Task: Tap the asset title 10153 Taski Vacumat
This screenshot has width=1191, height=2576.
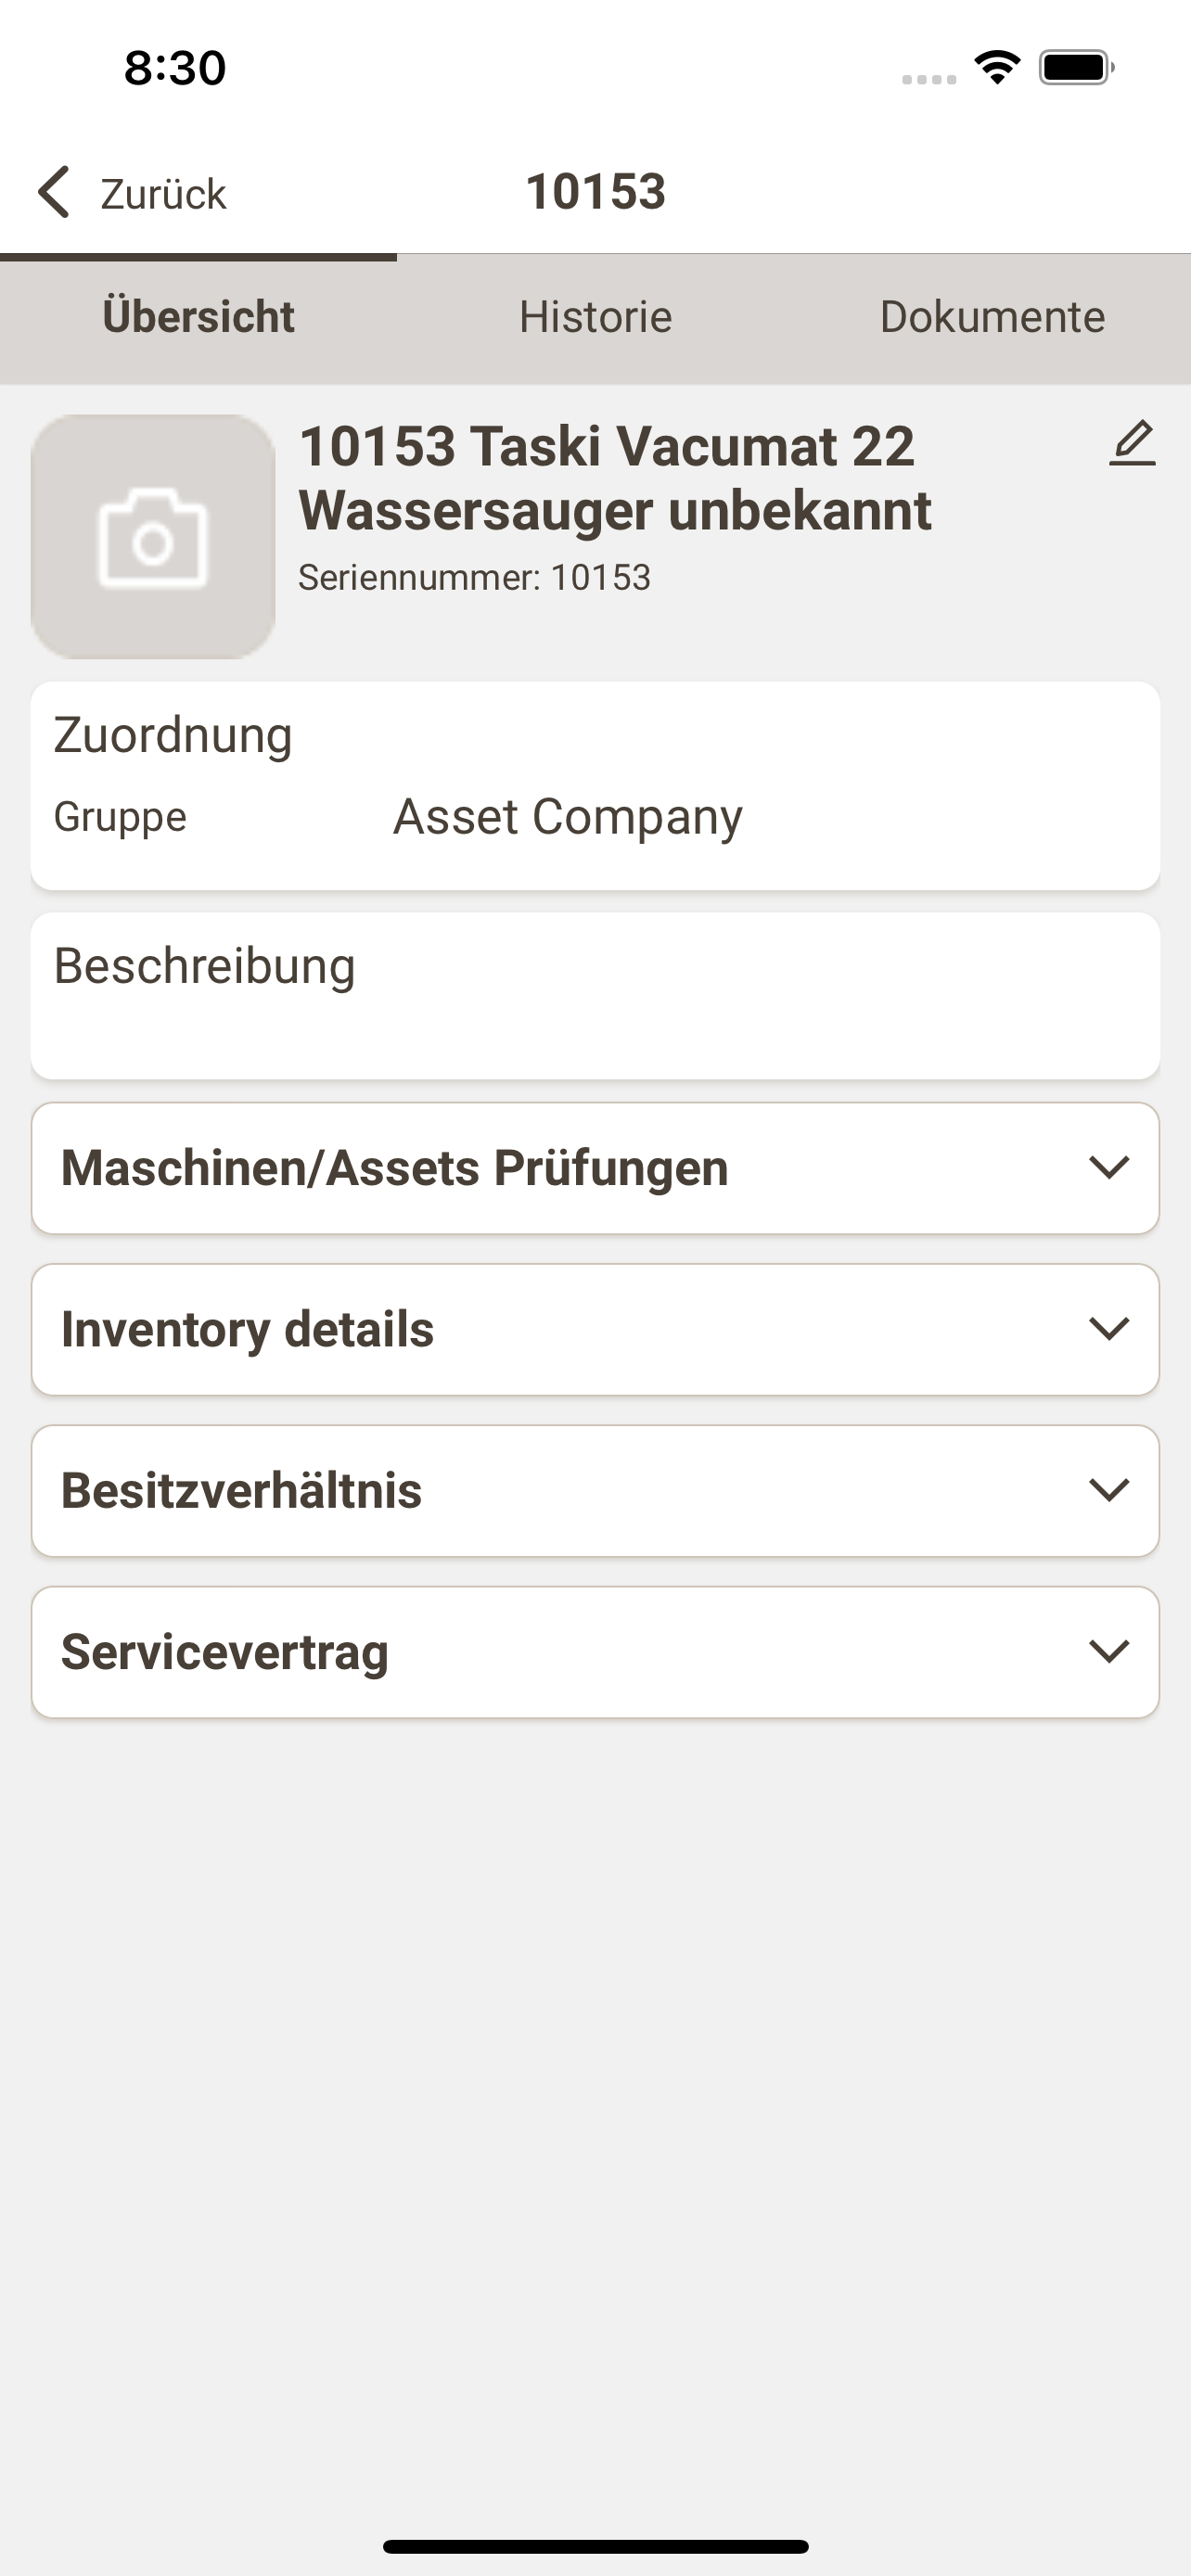Action: click(x=615, y=478)
